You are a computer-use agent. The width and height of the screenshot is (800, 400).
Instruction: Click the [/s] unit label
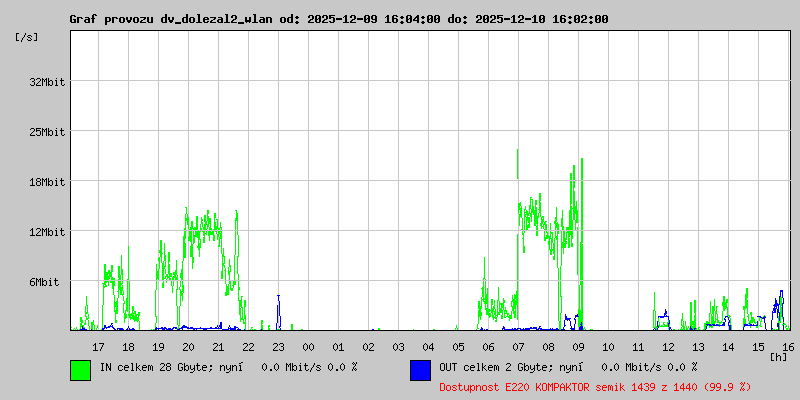coord(27,37)
